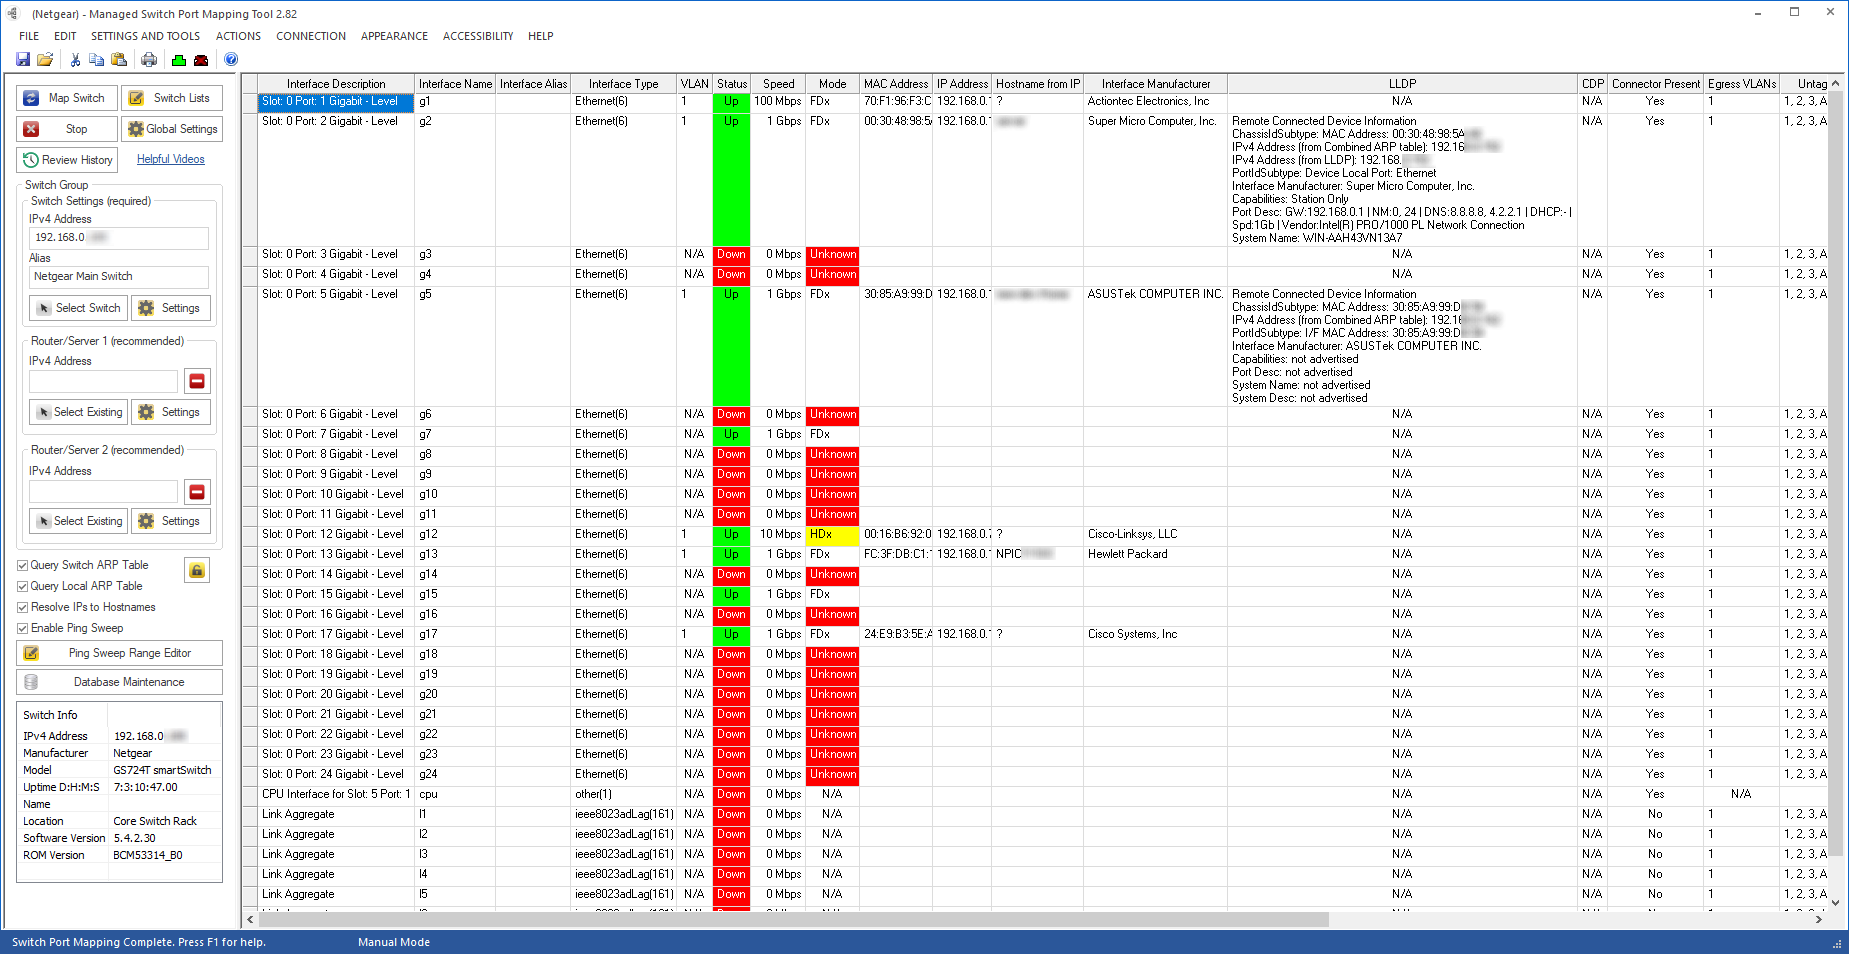Screen dimensions: 1849x954
Task: Open the Helpful Videos link
Action: (x=170, y=159)
